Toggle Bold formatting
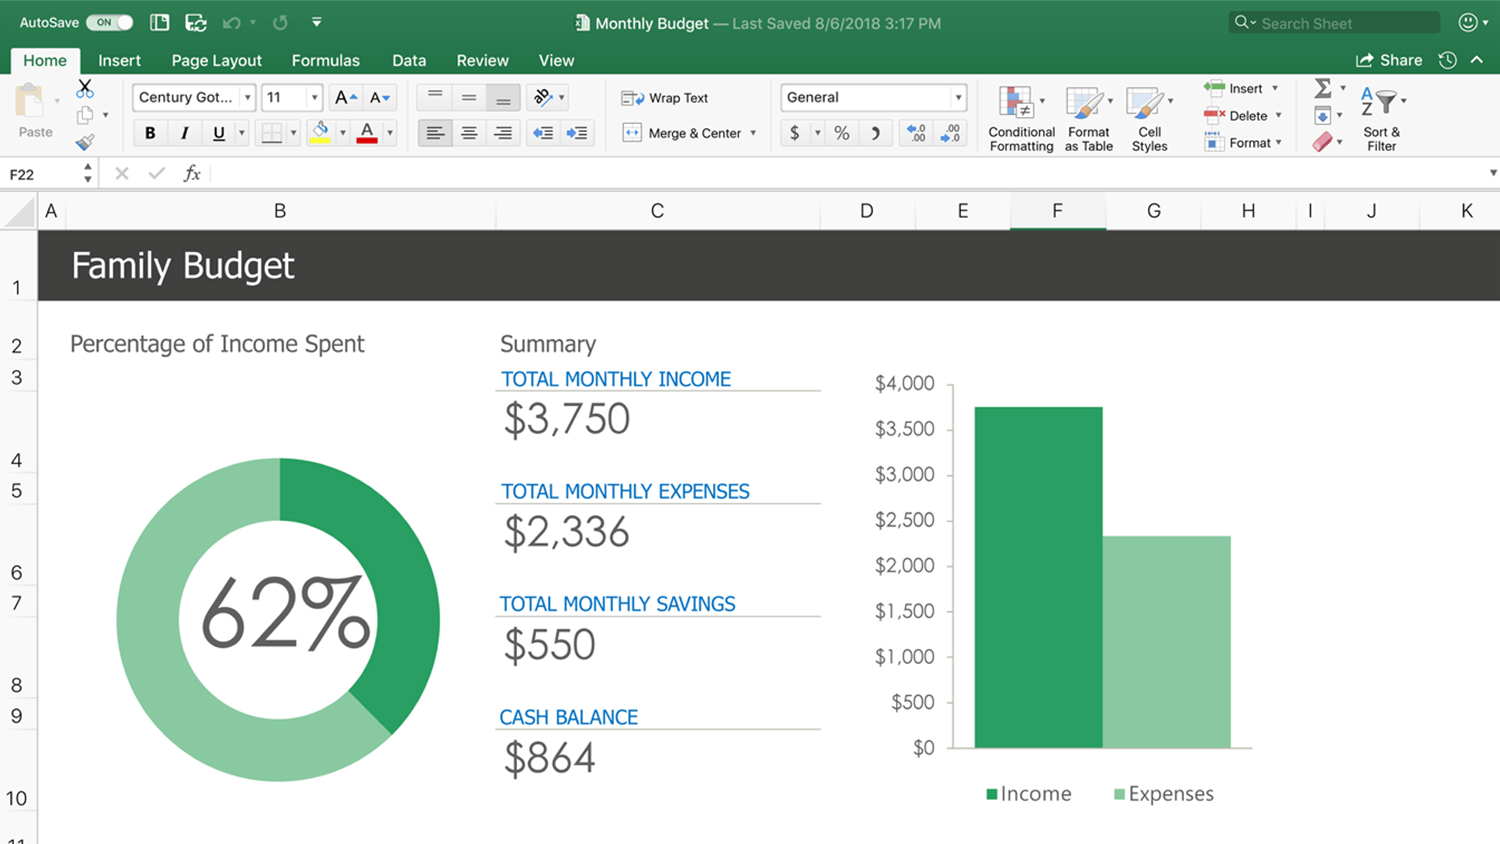Image resolution: width=1500 pixels, height=844 pixels. (x=150, y=133)
